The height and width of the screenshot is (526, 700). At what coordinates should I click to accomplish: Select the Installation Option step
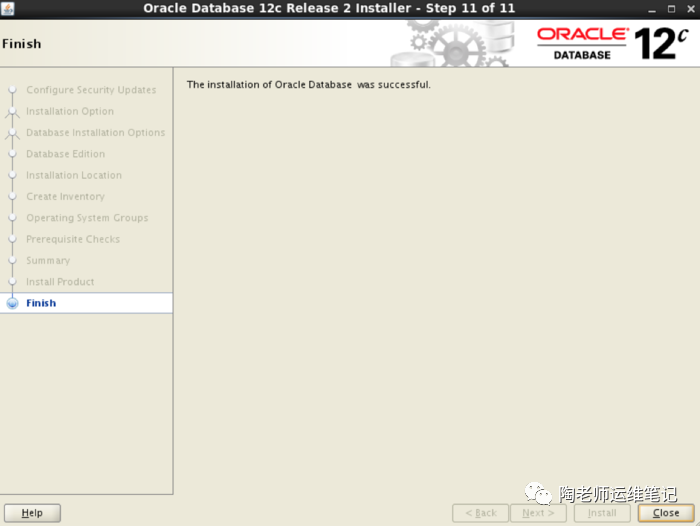(x=70, y=111)
